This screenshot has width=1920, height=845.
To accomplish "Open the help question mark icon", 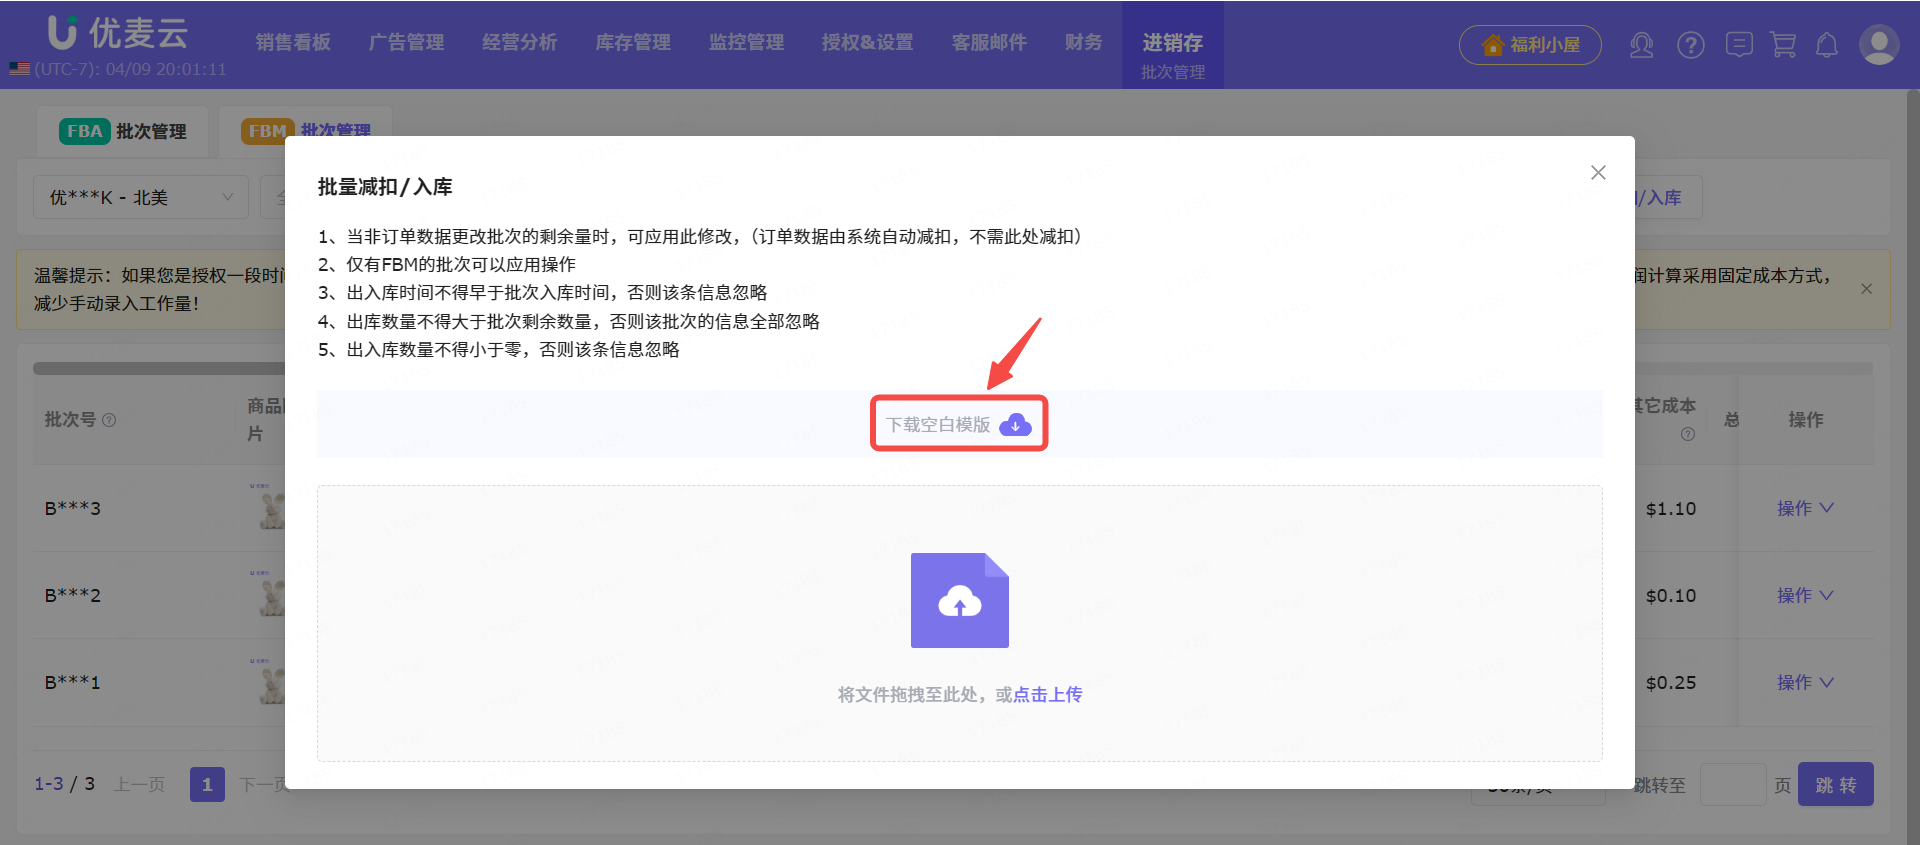I will coord(1690,45).
